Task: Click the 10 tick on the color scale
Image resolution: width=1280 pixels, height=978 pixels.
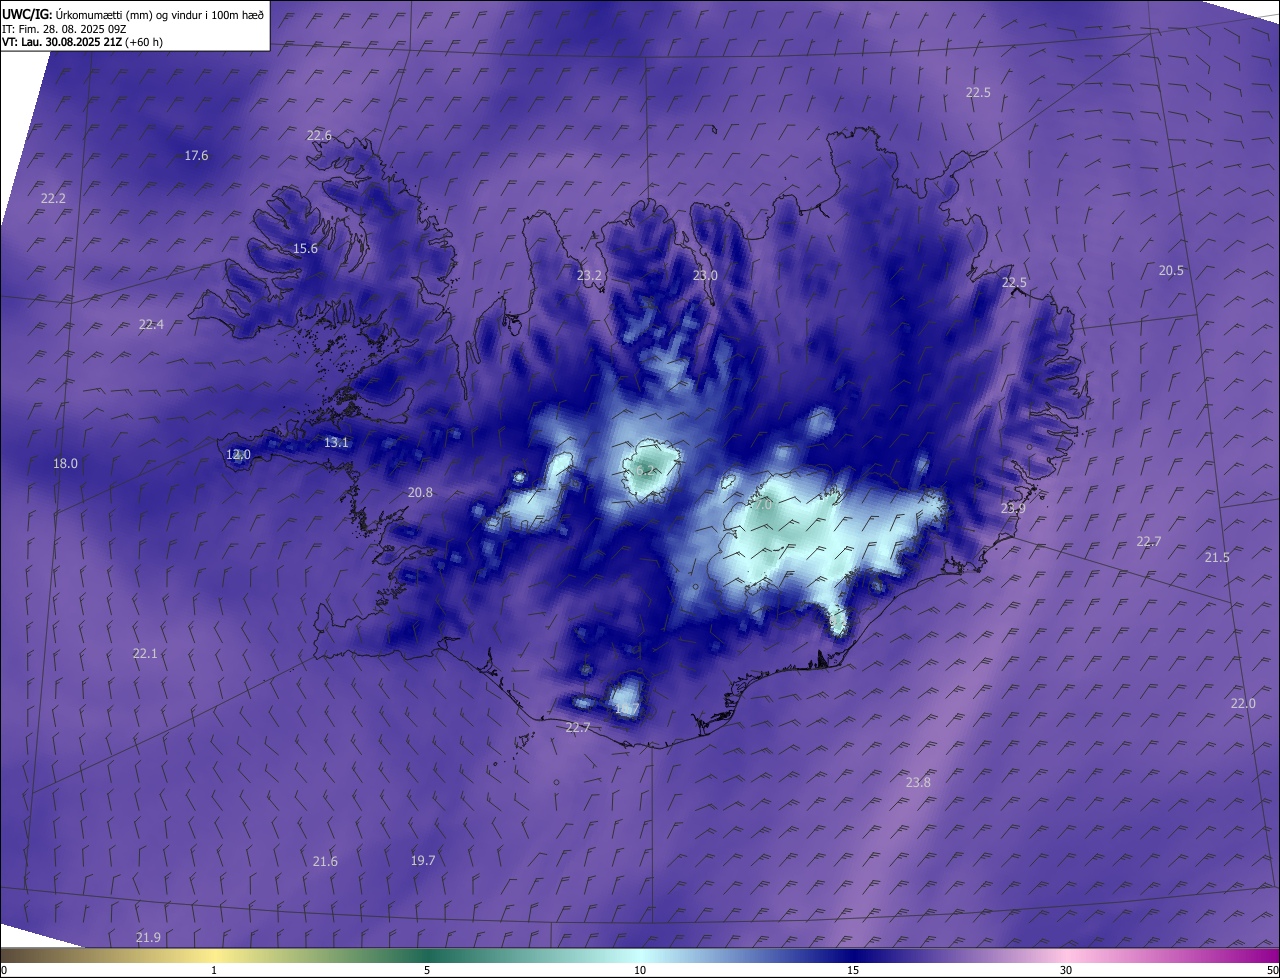Action: (x=640, y=970)
